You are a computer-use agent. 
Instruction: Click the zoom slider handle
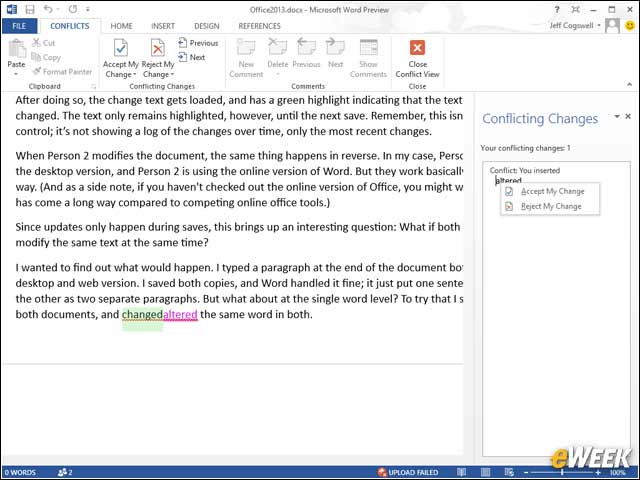coord(562,473)
